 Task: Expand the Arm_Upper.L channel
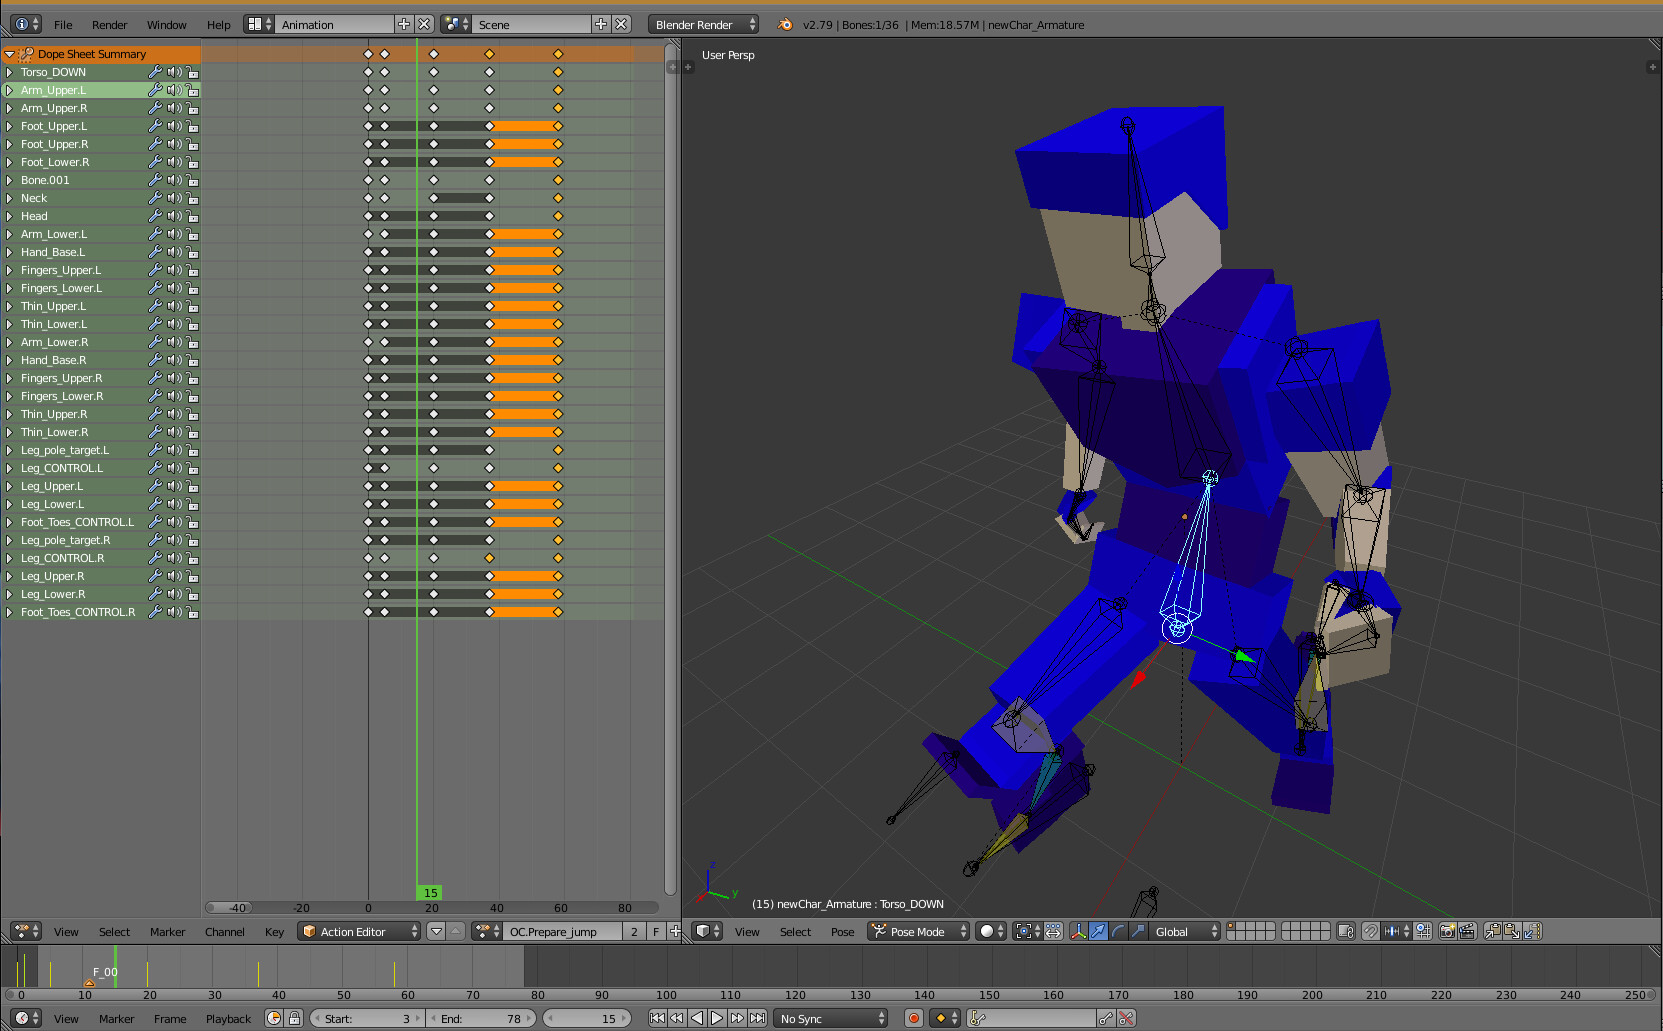(10, 90)
